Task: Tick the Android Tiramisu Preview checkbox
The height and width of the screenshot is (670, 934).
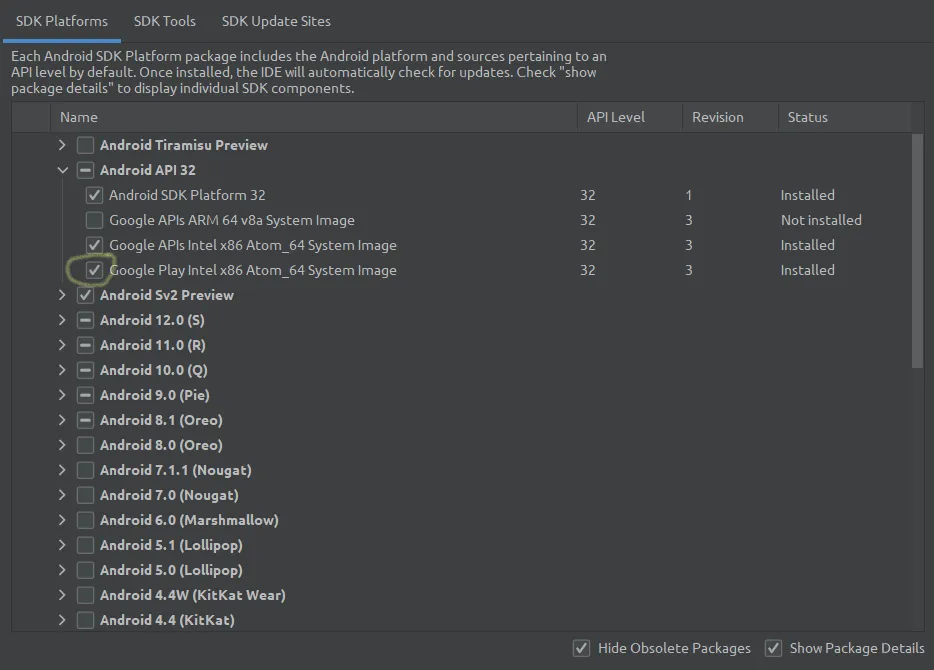Action: point(86,145)
